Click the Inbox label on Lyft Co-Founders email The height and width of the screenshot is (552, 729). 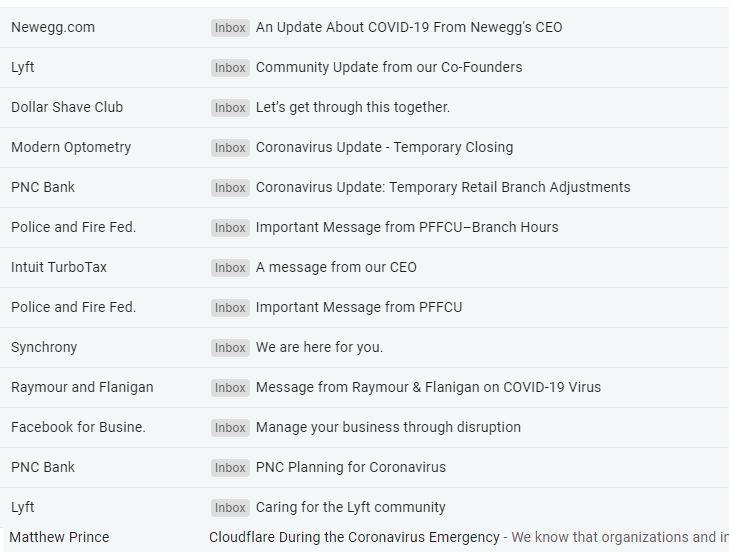tap(230, 67)
